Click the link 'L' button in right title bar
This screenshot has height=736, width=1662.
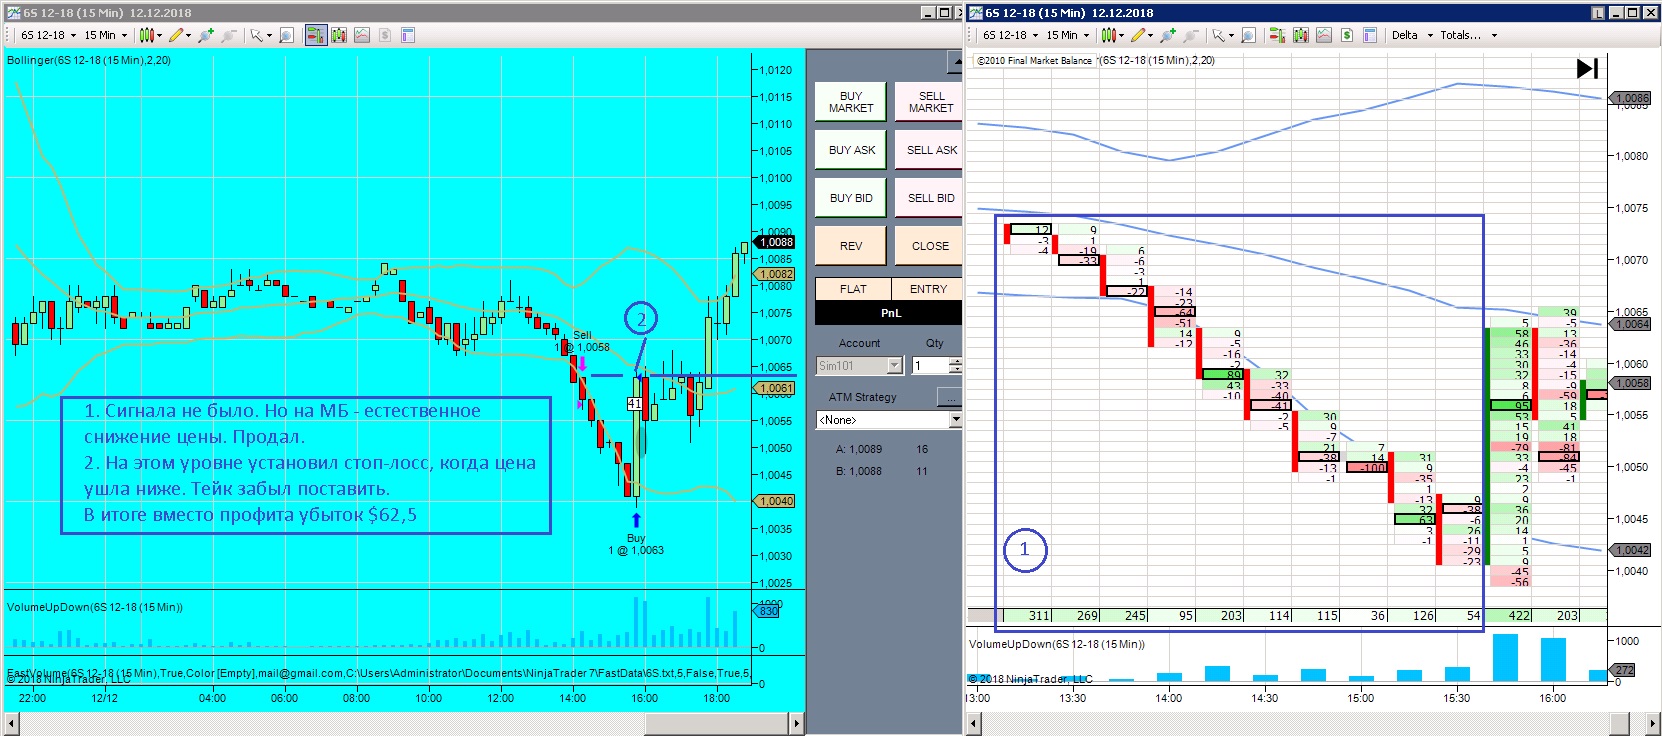[x=1598, y=13]
